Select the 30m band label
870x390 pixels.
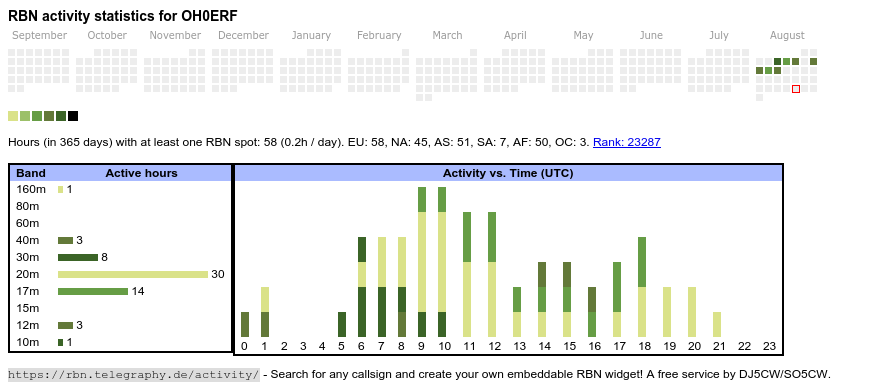pos(28,257)
